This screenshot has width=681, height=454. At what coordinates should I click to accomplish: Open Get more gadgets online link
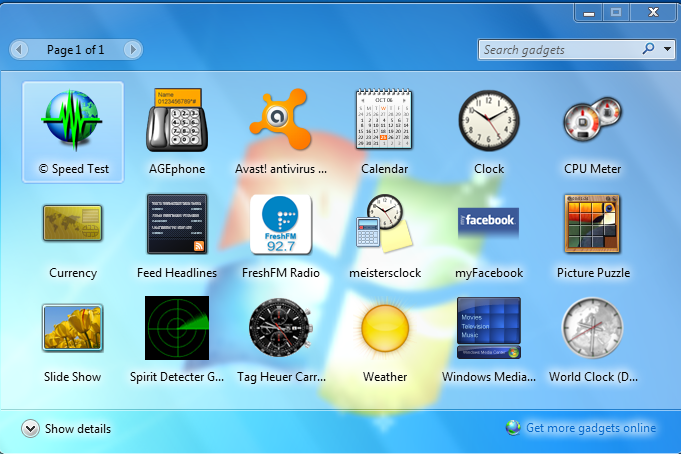point(591,428)
